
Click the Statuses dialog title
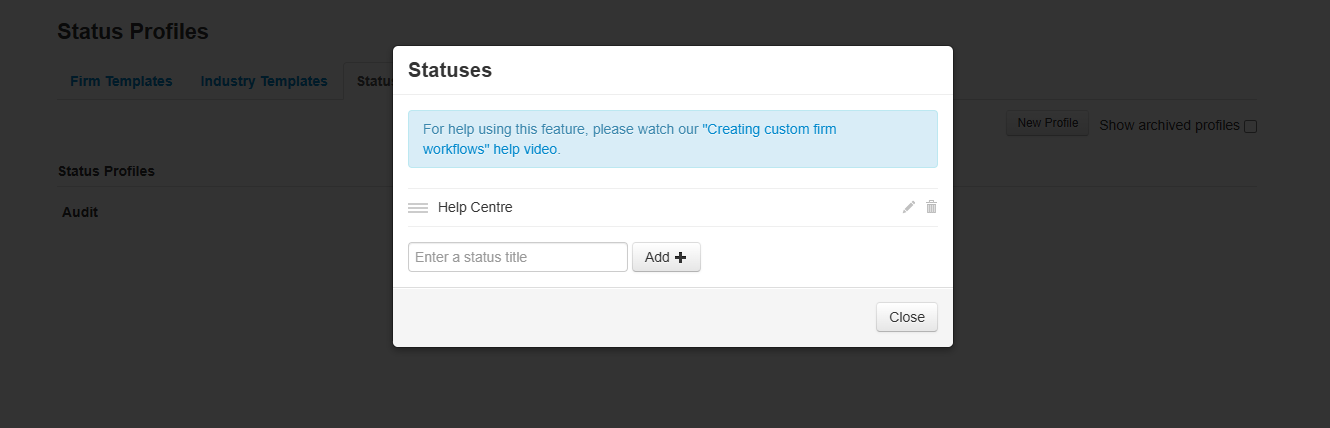[x=450, y=70]
